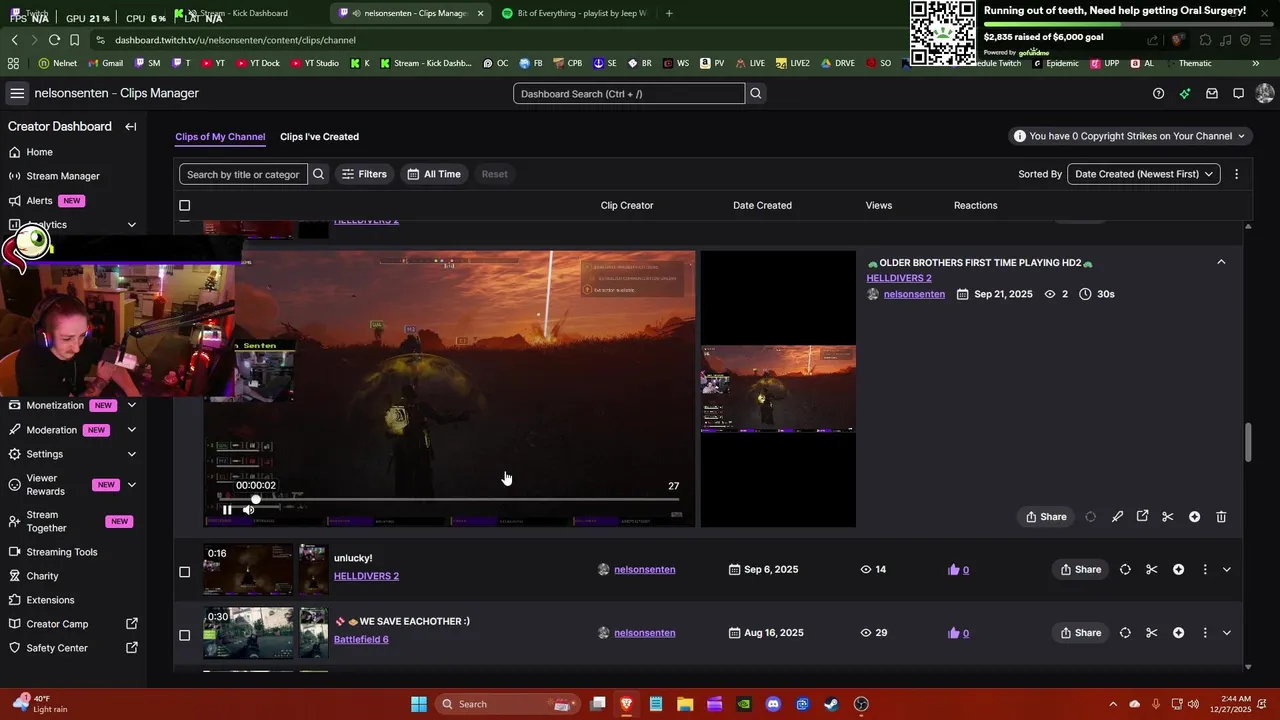Share the unlucky! clip

click(x=1081, y=570)
